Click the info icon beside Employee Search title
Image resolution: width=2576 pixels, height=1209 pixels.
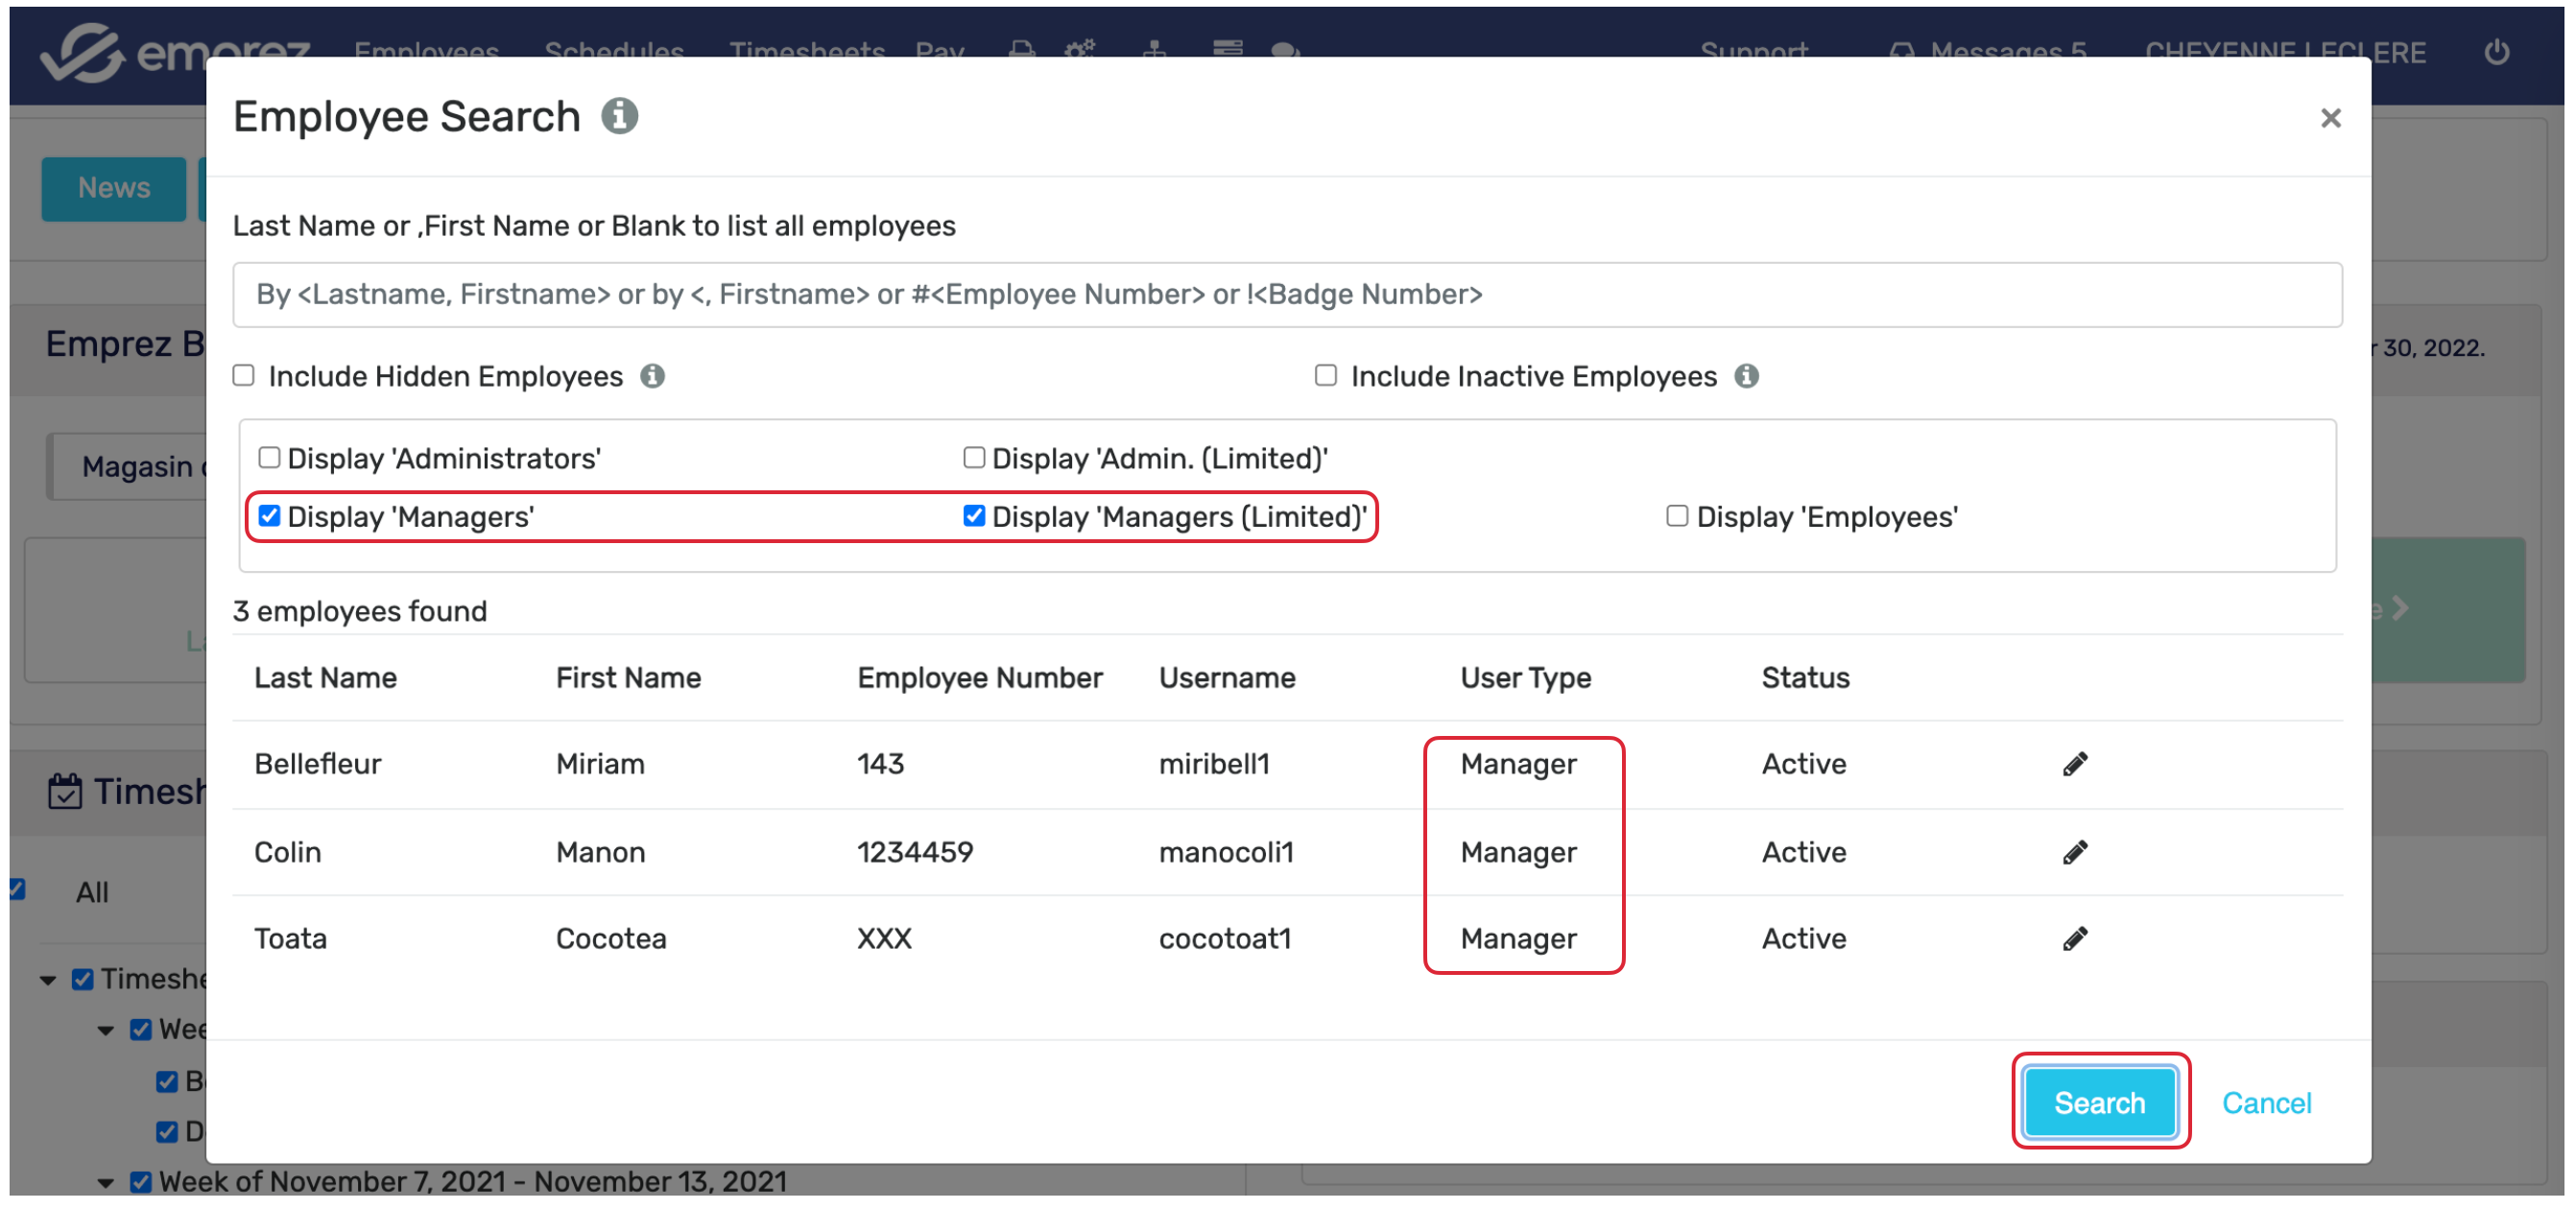tap(619, 116)
